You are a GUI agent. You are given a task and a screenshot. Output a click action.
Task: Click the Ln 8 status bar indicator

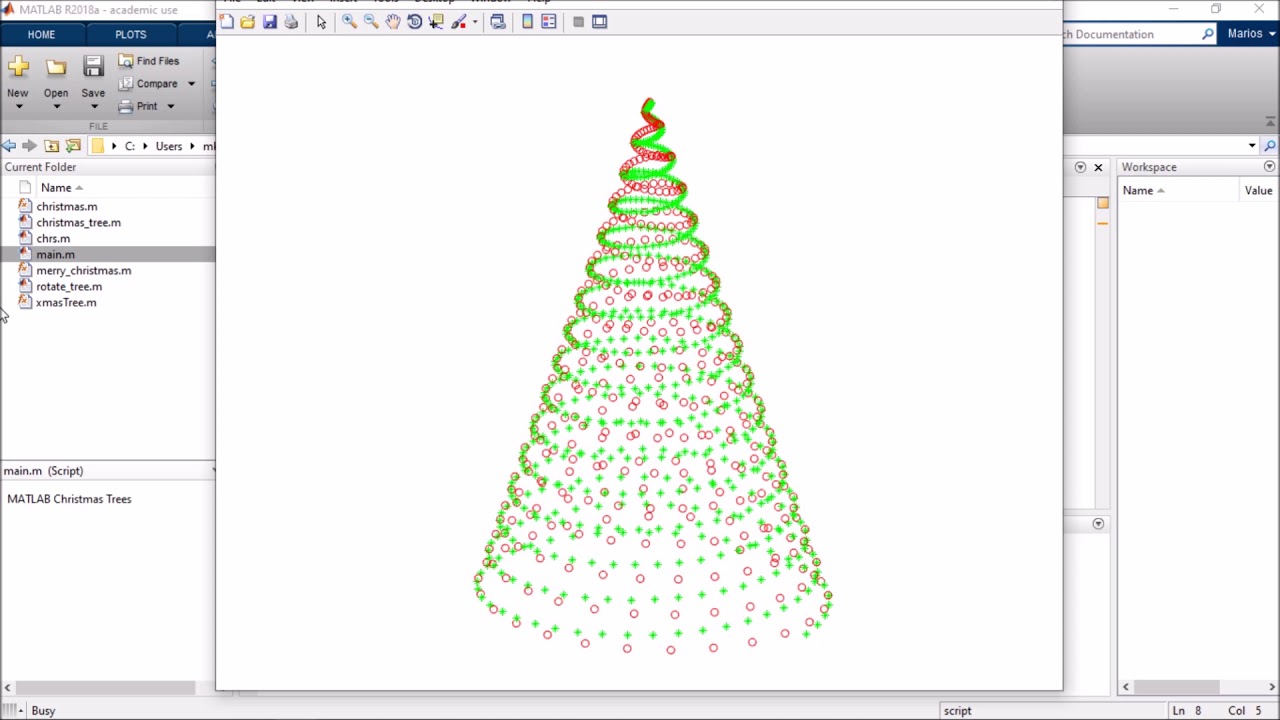tap(1186, 711)
